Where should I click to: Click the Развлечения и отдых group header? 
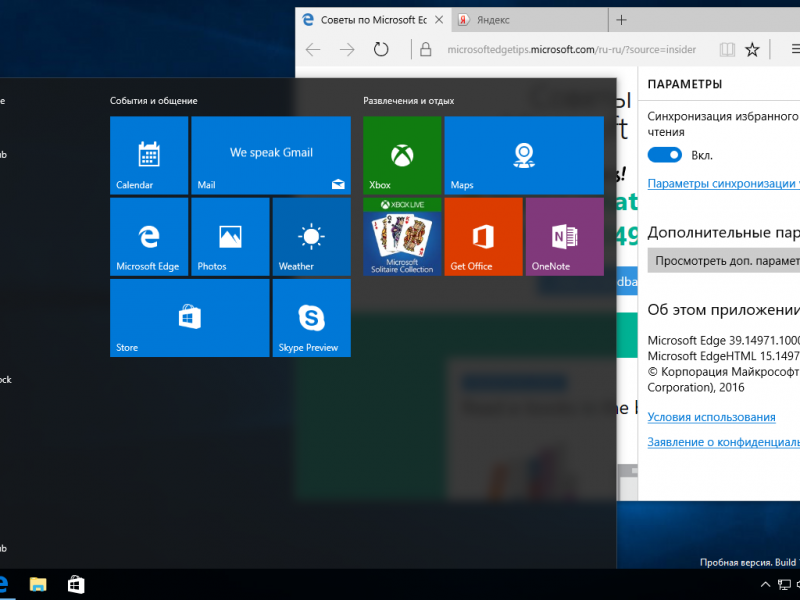409,101
